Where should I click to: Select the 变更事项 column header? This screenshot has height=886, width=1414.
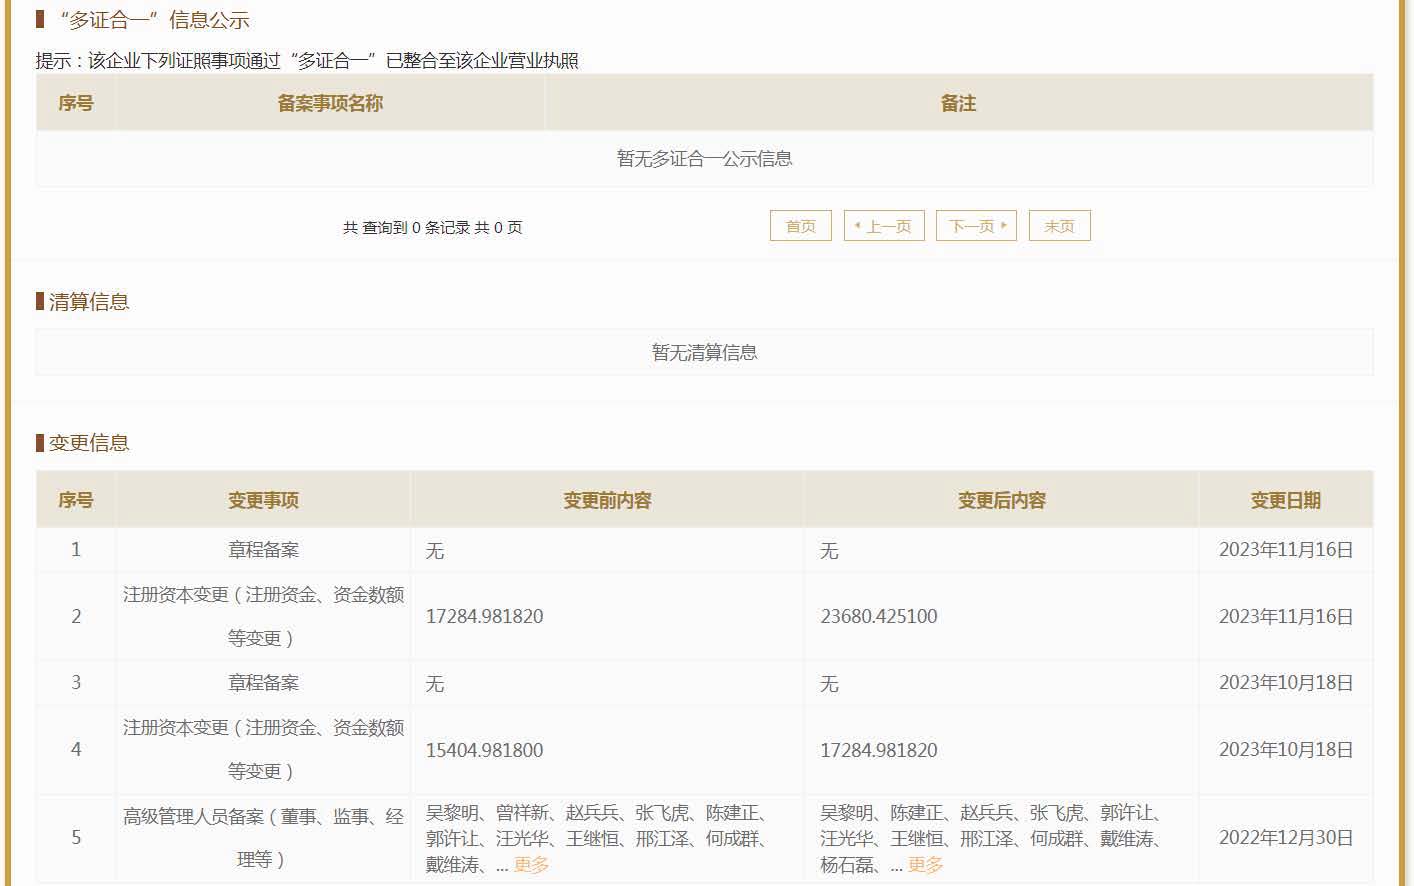[263, 500]
